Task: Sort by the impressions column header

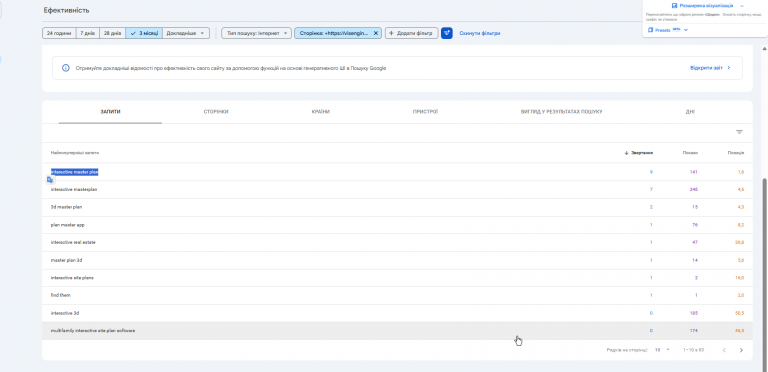Action: tap(690, 153)
